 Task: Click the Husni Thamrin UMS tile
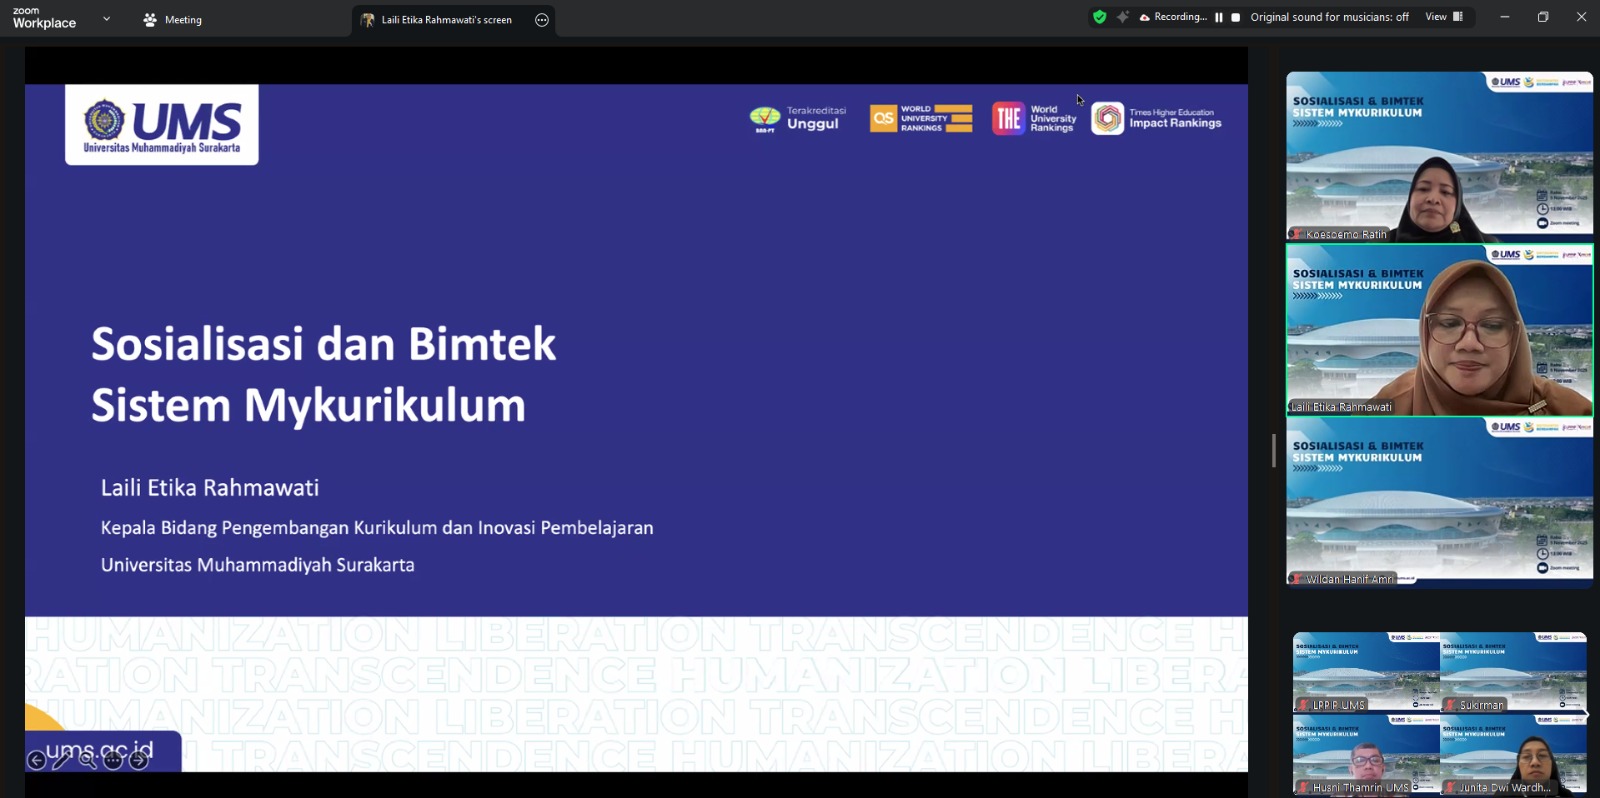click(1366, 755)
